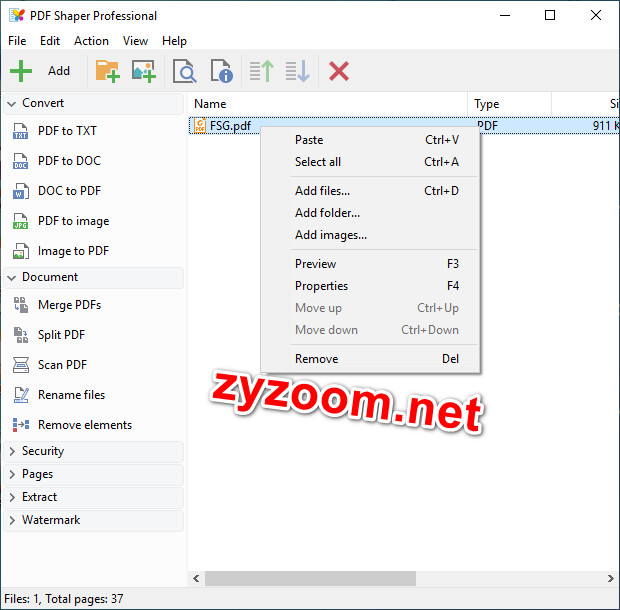Click the Image to PDF icon
This screenshot has width=620, height=610.
[21, 251]
